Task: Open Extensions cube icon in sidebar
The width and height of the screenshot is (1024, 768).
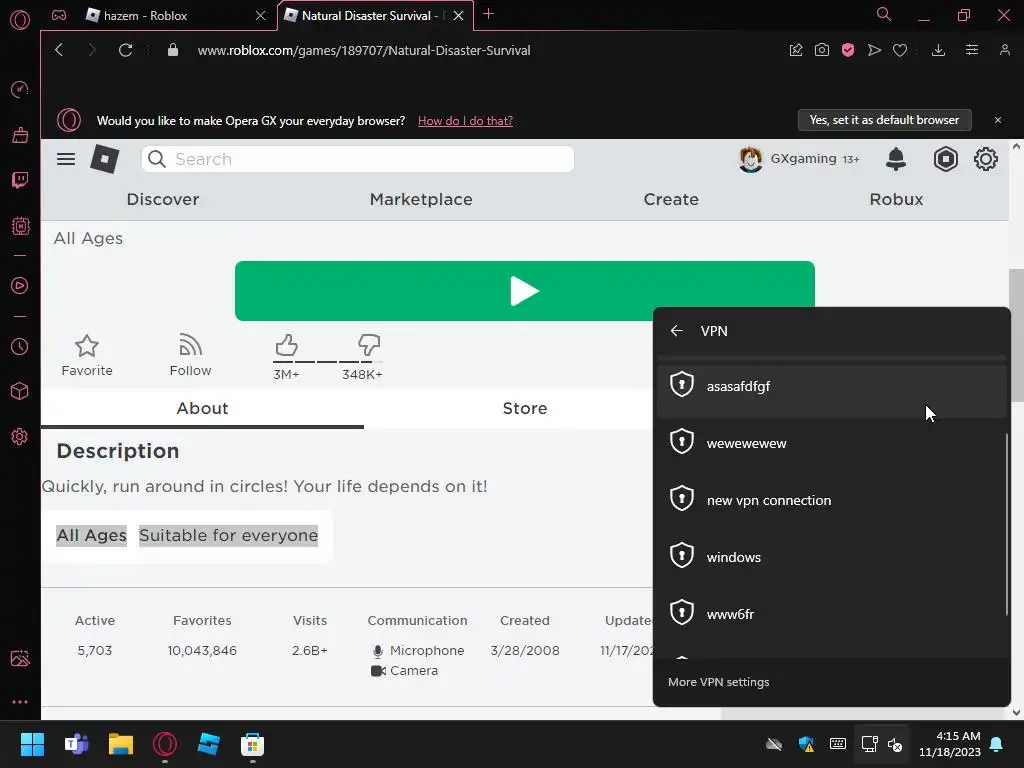Action: (x=20, y=391)
